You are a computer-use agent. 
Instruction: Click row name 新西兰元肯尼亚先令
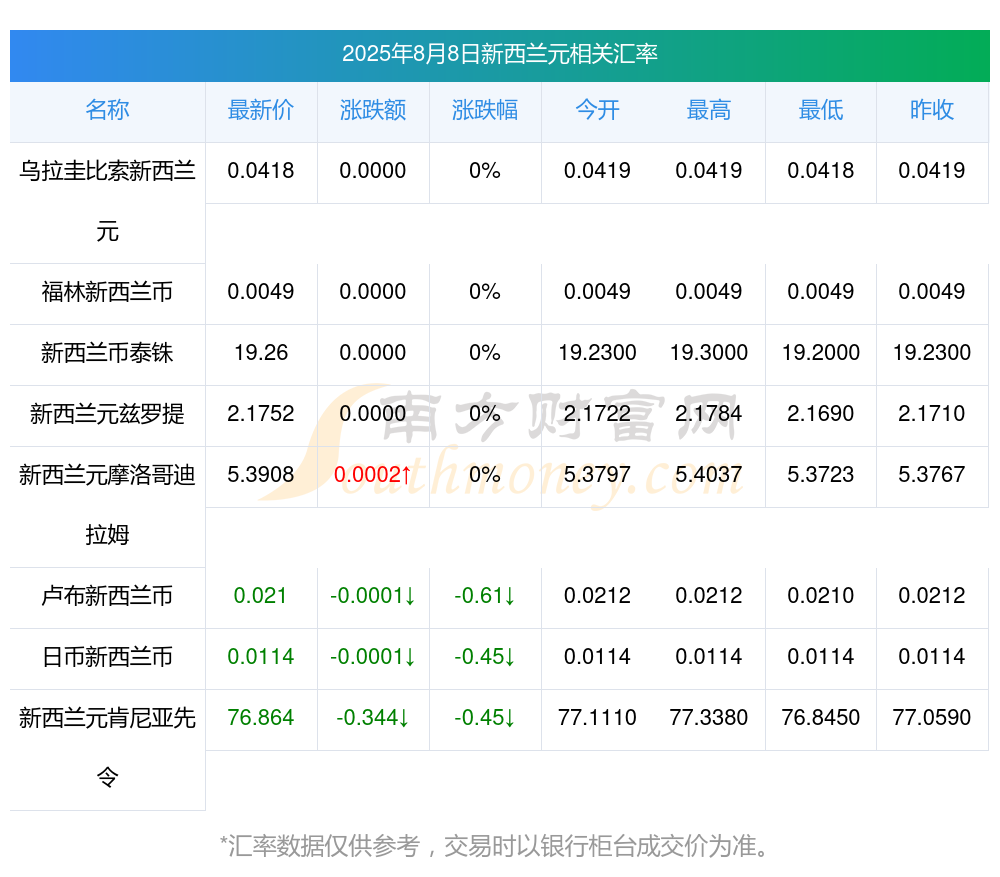coord(107,748)
